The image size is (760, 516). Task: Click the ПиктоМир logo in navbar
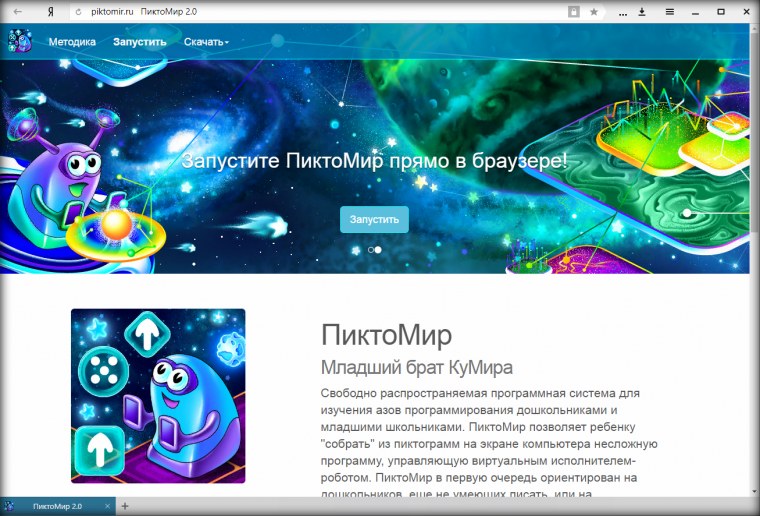click(20, 42)
